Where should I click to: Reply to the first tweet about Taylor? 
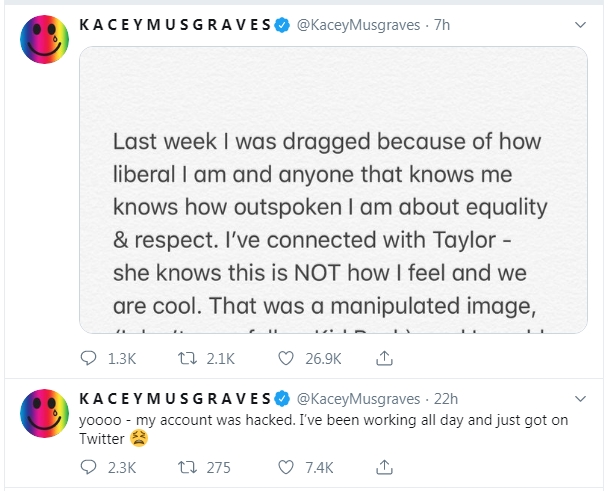click(x=89, y=357)
